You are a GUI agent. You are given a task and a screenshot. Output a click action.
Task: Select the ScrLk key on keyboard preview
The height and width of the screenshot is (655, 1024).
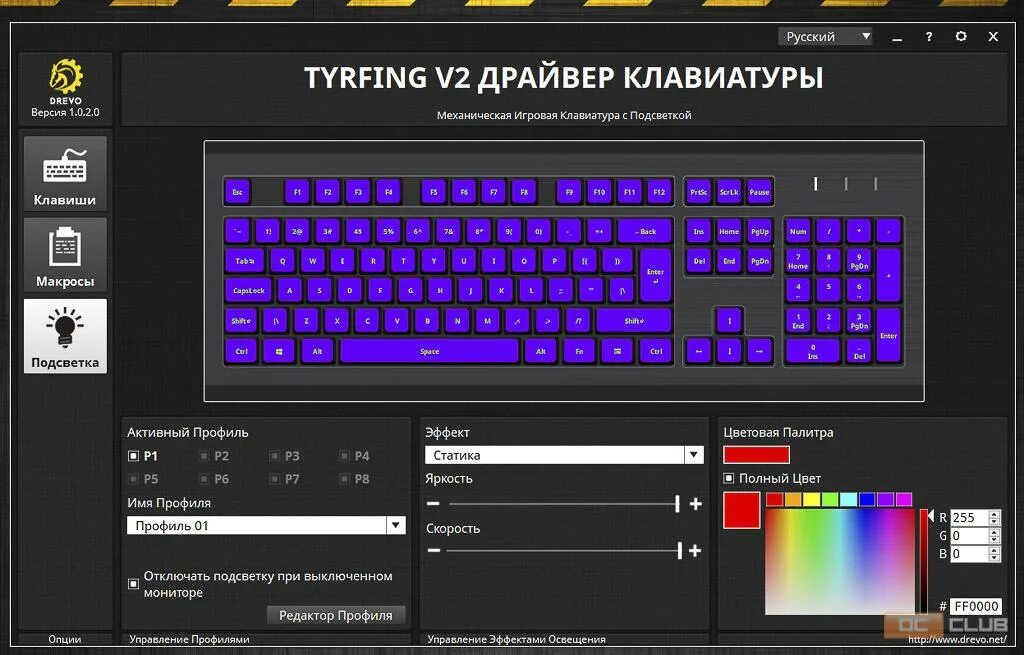729,192
